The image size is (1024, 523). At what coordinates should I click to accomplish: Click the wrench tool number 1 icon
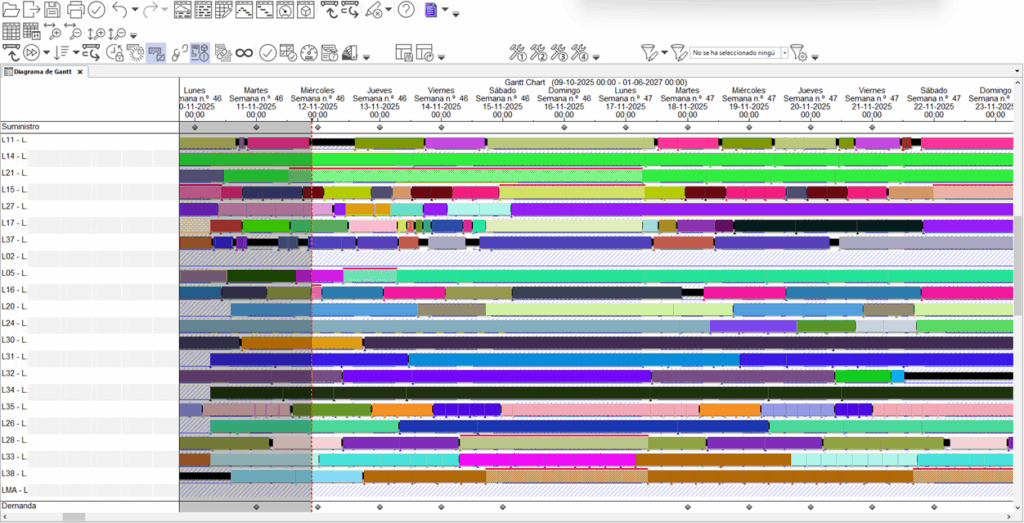(518, 52)
